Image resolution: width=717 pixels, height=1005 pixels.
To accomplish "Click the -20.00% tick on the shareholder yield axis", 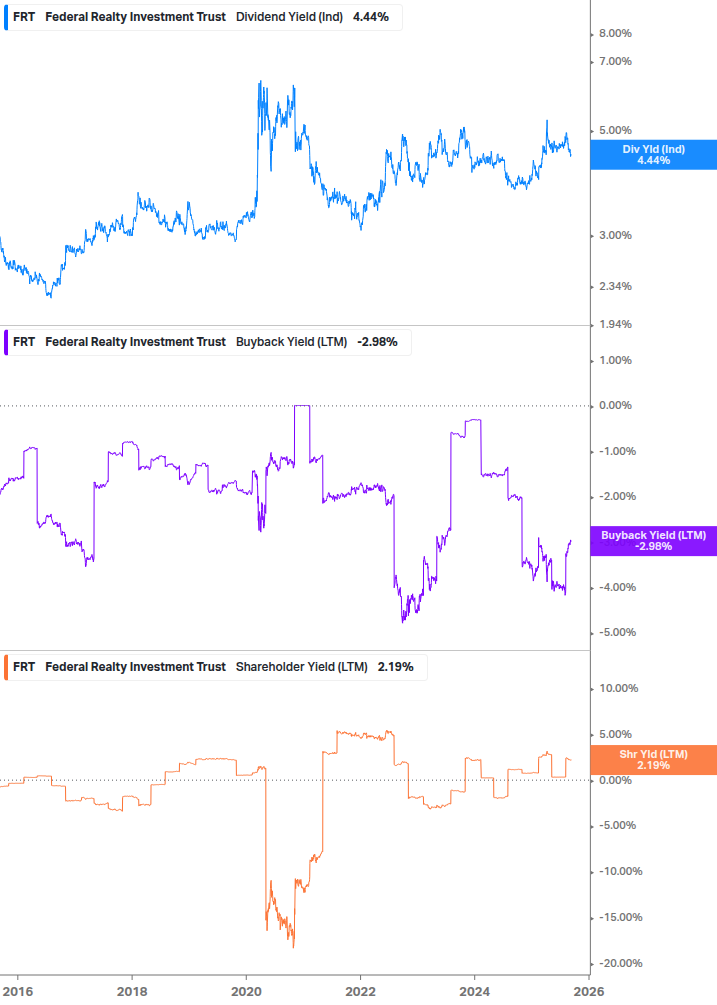I will (620, 963).
